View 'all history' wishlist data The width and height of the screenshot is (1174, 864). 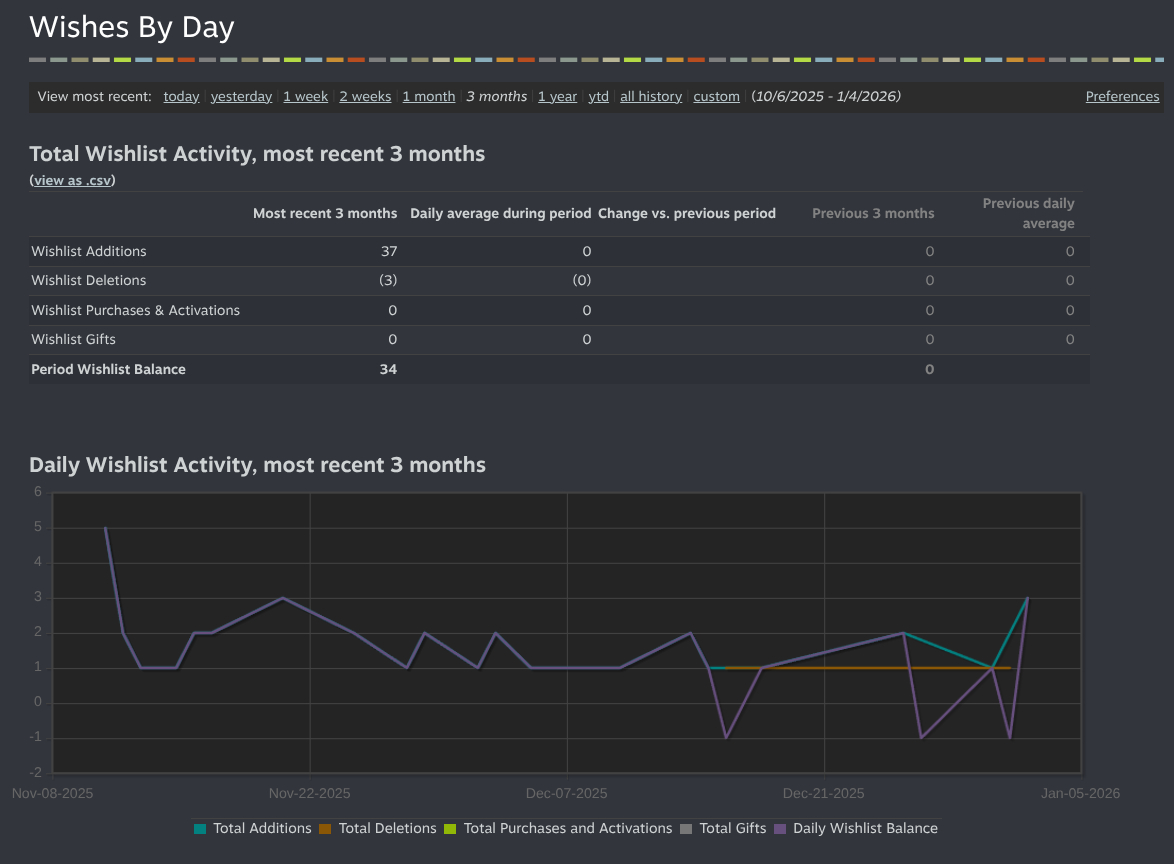[650, 97]
